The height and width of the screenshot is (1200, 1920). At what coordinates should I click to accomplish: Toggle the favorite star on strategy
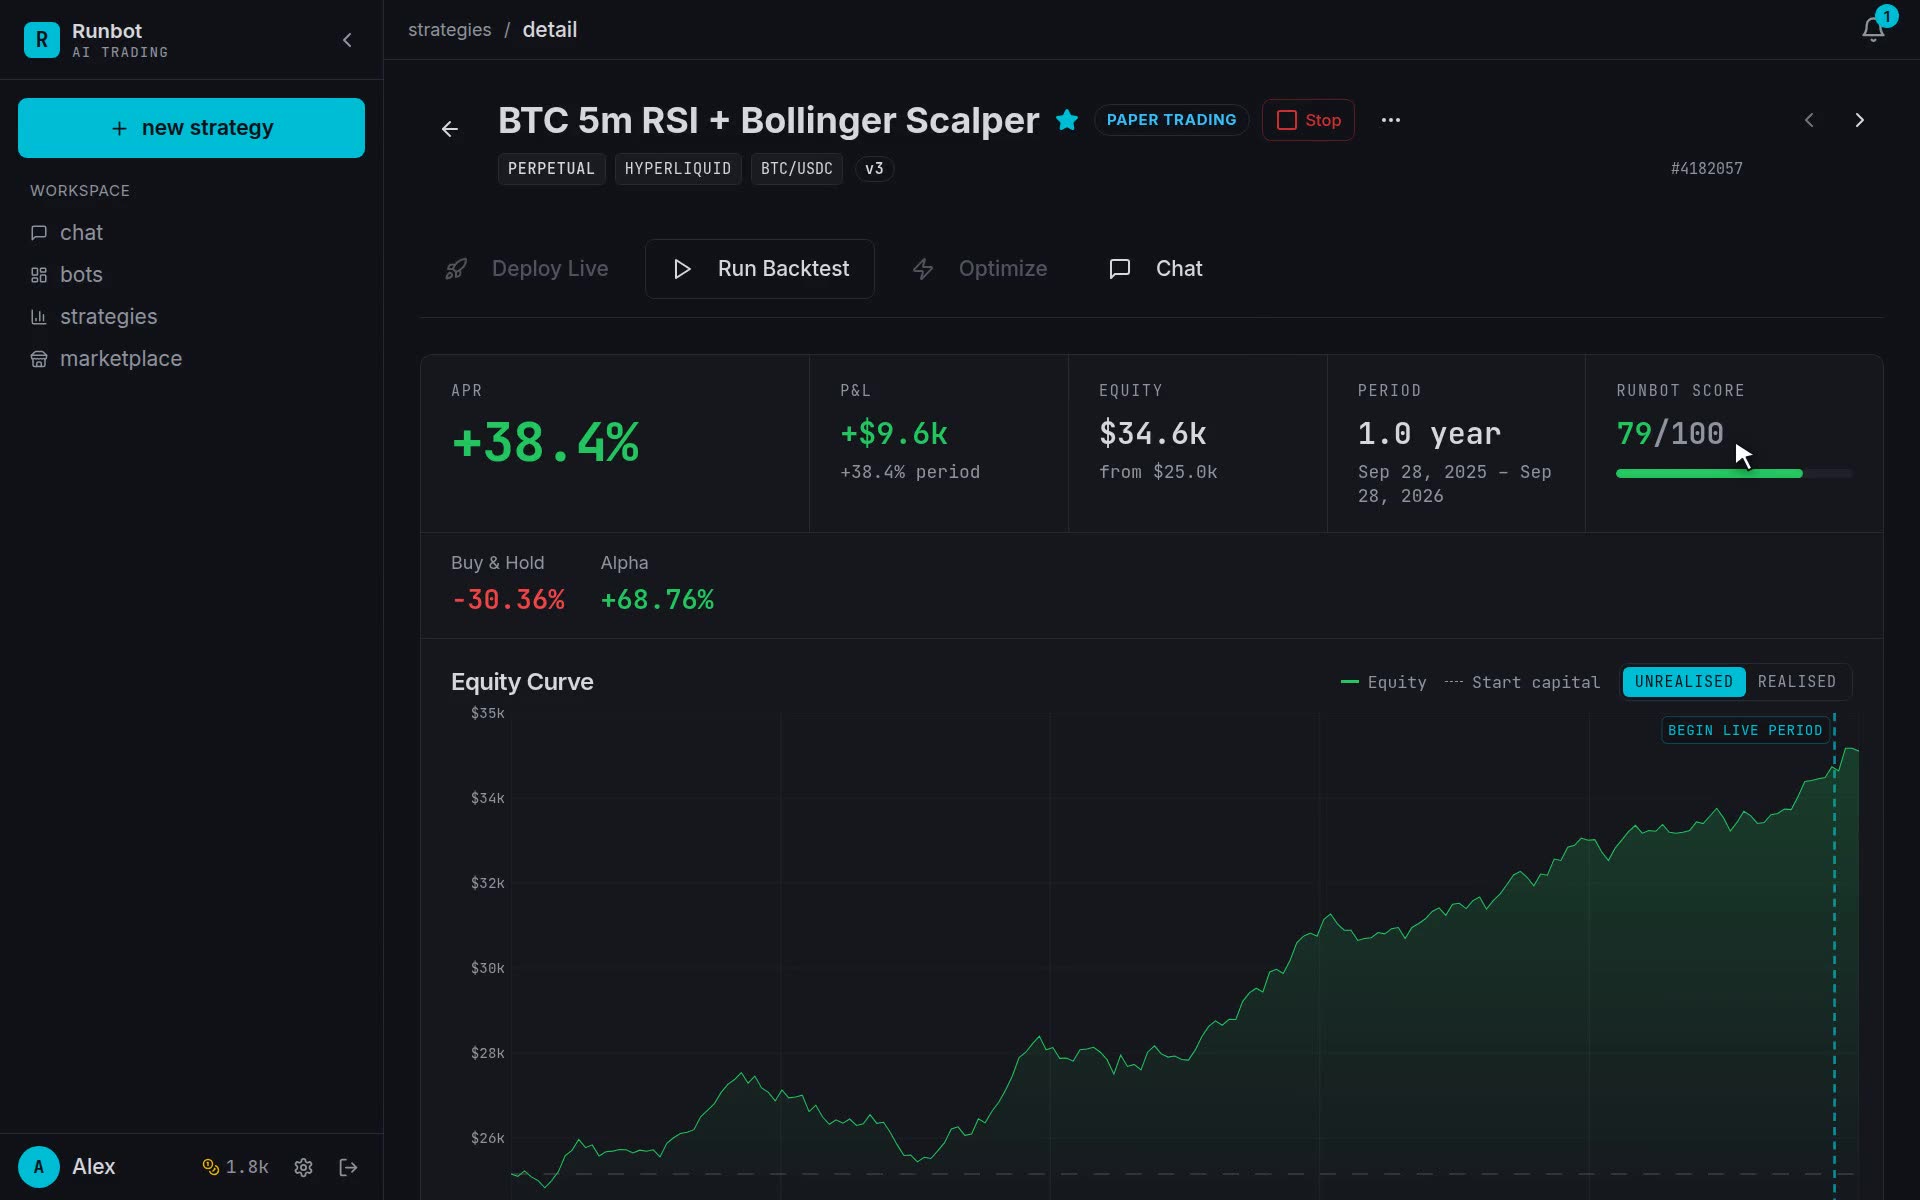[1067, 120]
